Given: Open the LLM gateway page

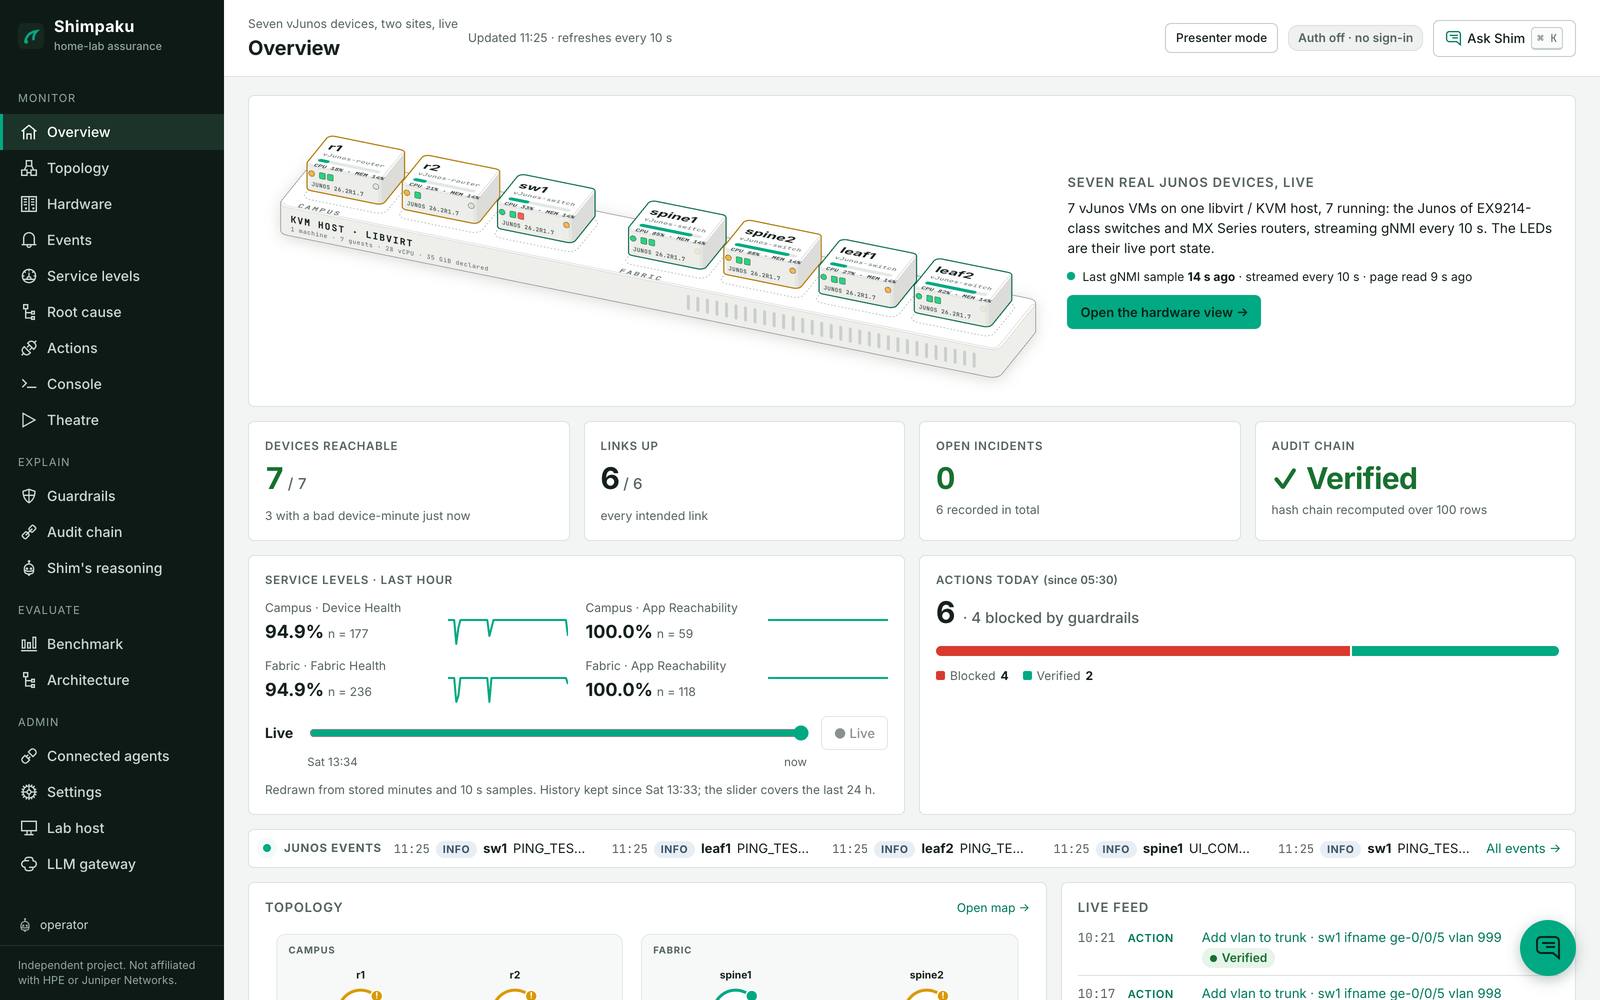Looking at the screenshot, I should point(112,864).
